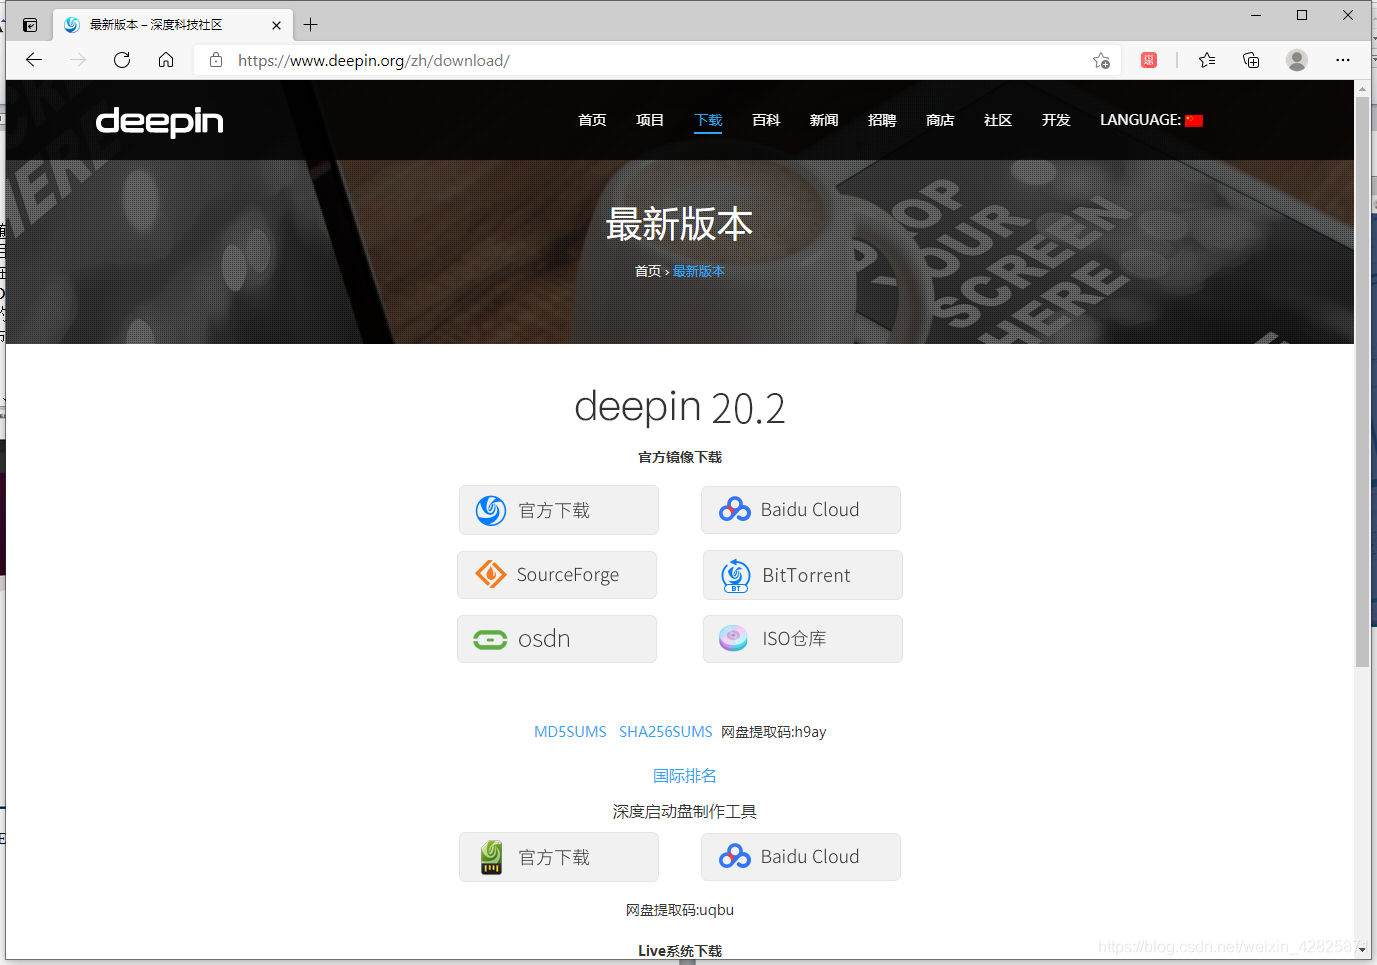Click the 网盘提取码:h9ay text
The height and width of the screenshot is (965, 1377).
tap(774, 732)
